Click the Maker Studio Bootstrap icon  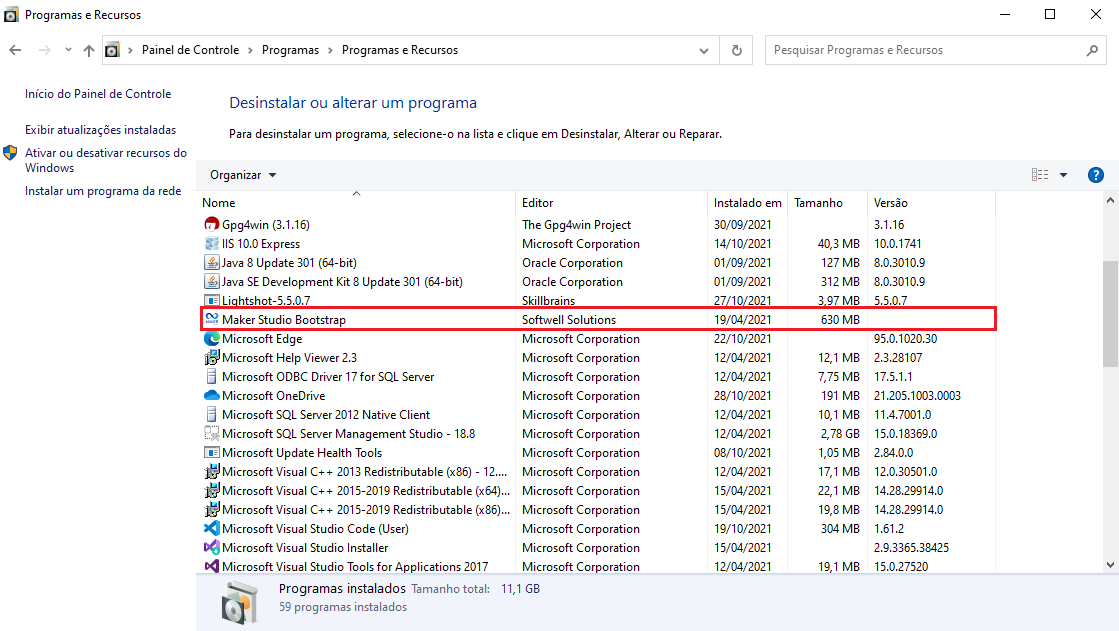click(x=211, y=320)
